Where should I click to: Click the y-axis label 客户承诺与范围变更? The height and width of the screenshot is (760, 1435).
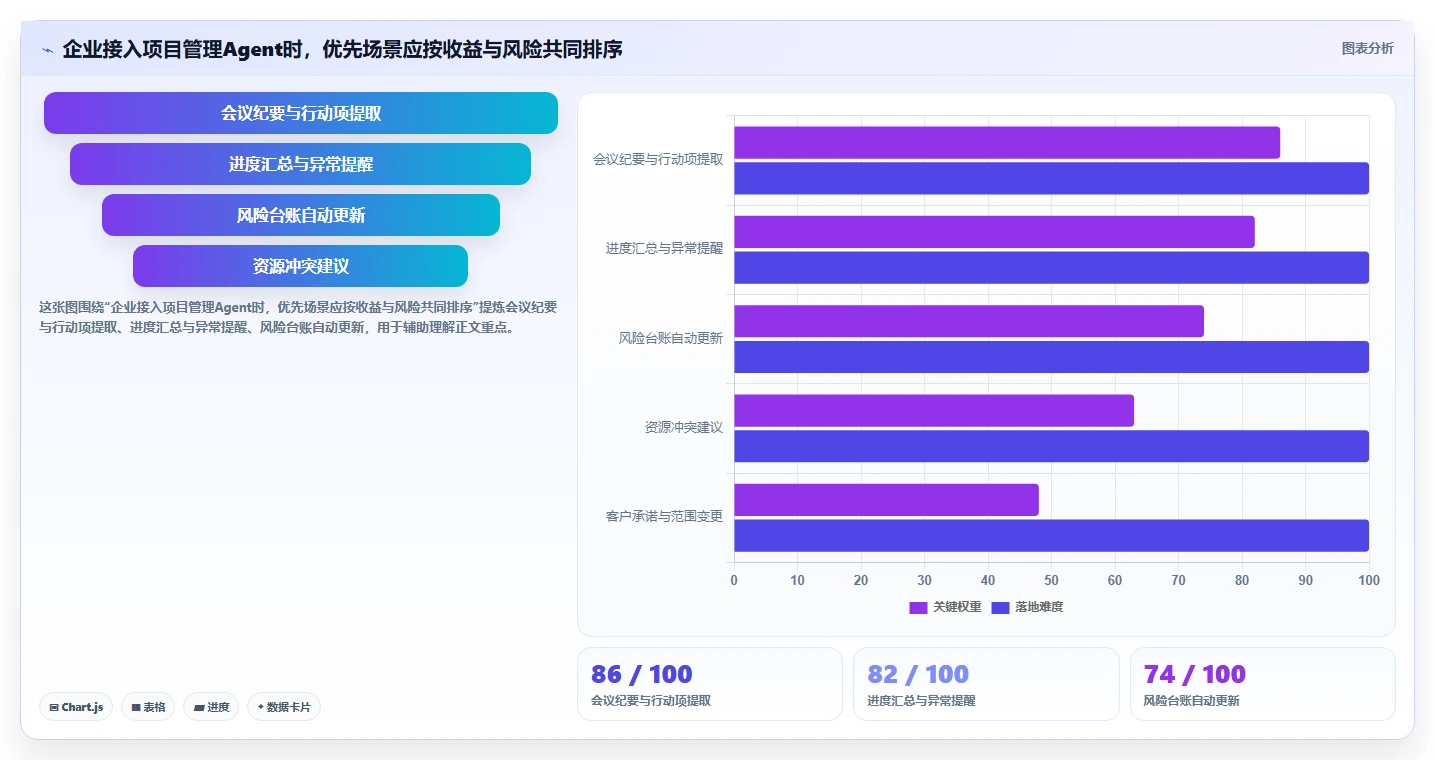click(x=664, y=516)
